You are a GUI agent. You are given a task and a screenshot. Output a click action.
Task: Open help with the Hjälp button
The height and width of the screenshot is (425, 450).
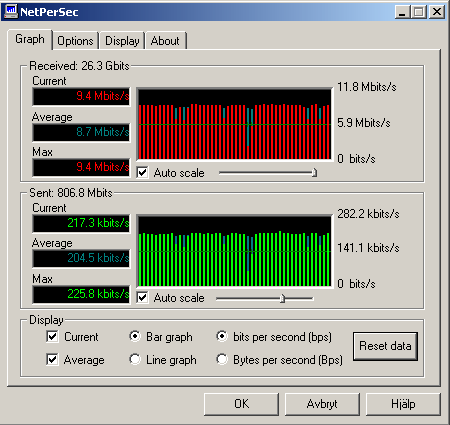[403, 404]
